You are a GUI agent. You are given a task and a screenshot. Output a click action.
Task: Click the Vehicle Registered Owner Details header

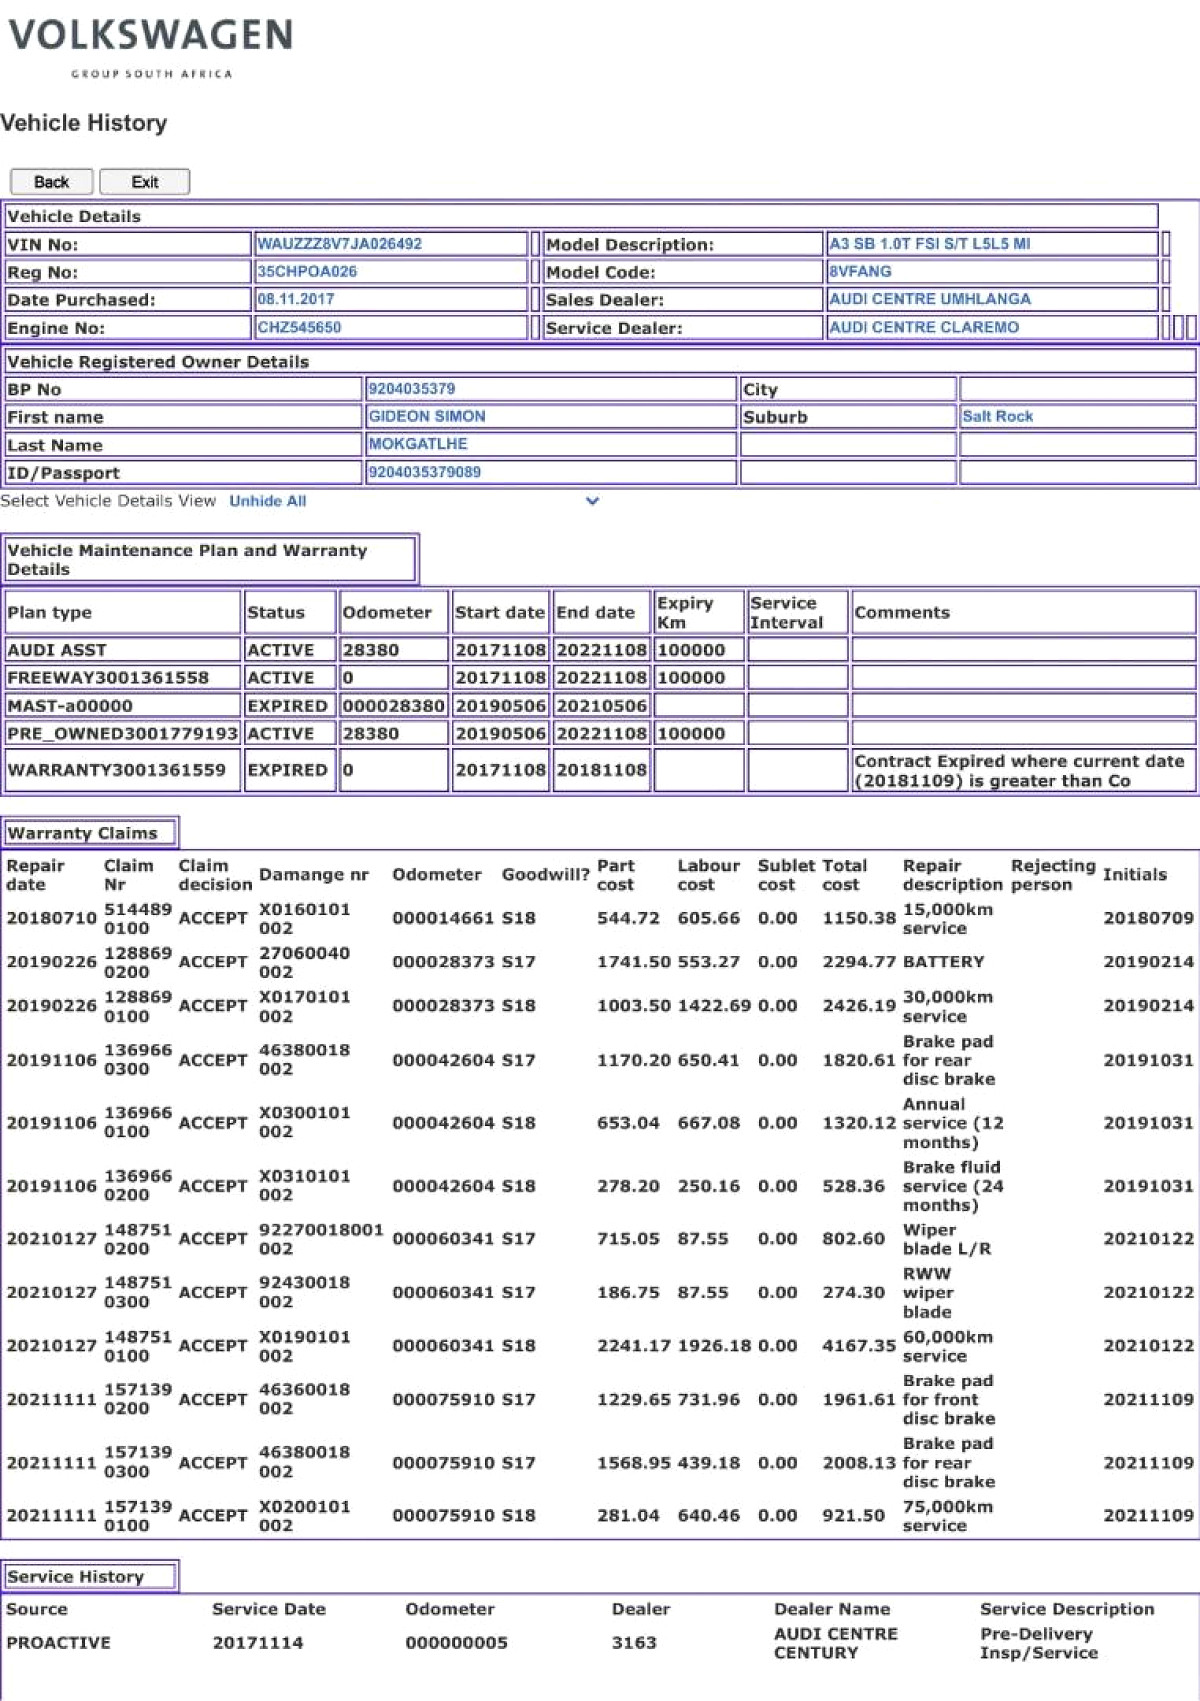click(600, 362)
